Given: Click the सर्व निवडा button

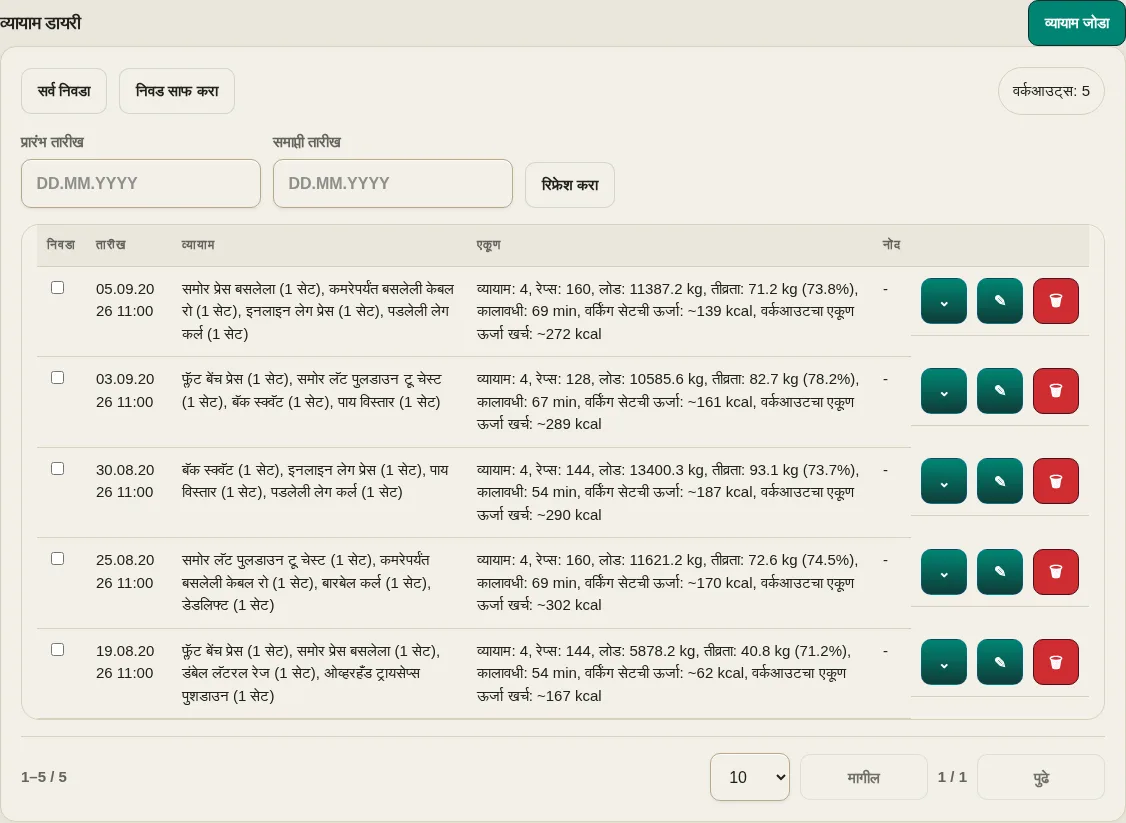Looking at the screenshot, I should pyautogui.click(x=64, y=91).
